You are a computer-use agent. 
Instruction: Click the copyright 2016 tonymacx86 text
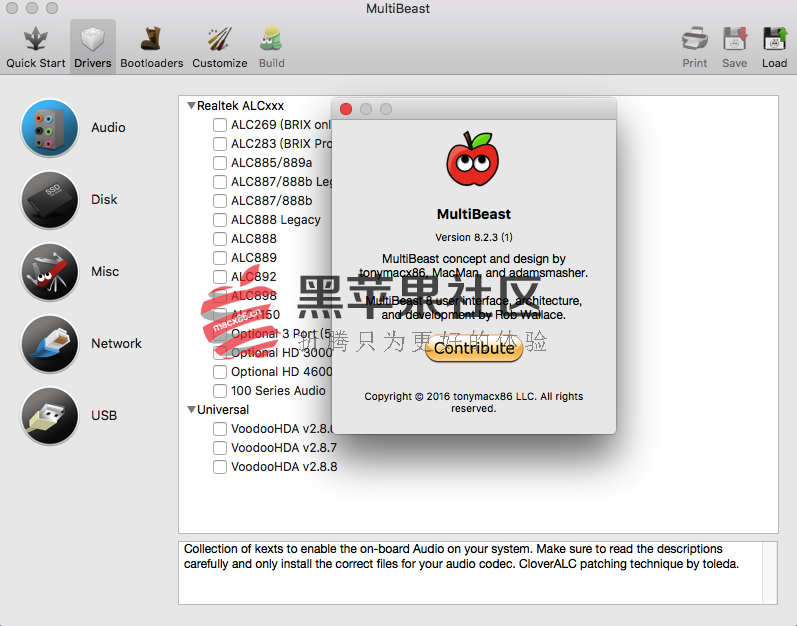click(474, 402)
